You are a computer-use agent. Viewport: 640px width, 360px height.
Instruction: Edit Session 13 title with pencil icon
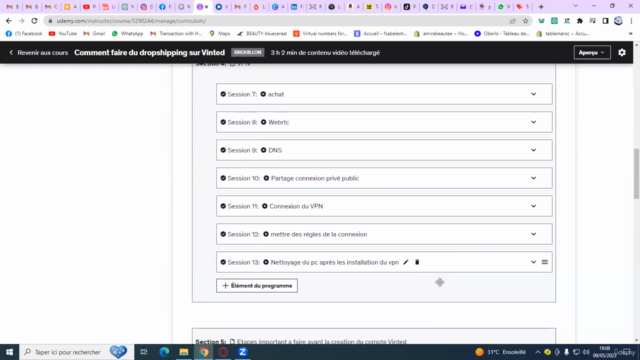point(406,262)
